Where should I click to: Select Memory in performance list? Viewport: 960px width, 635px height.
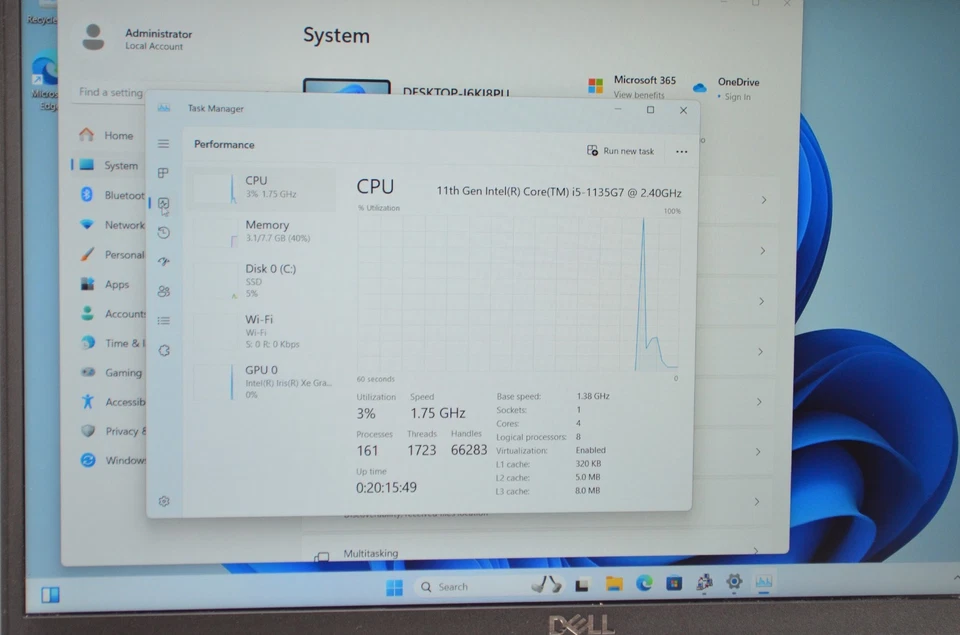pyautogui.click(x=263, y=231)
